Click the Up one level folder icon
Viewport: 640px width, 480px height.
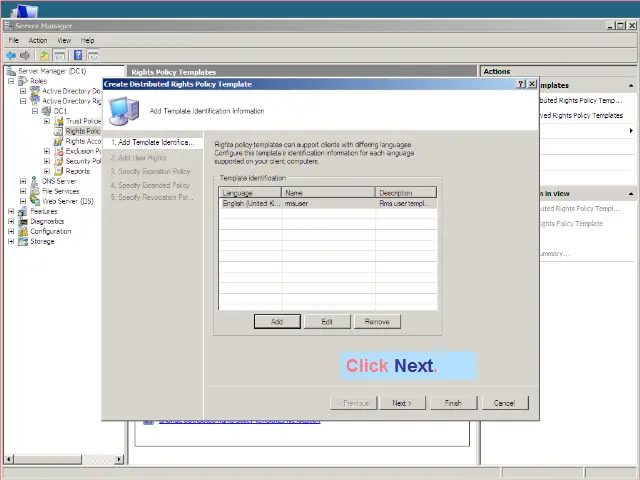pos(44,55)
